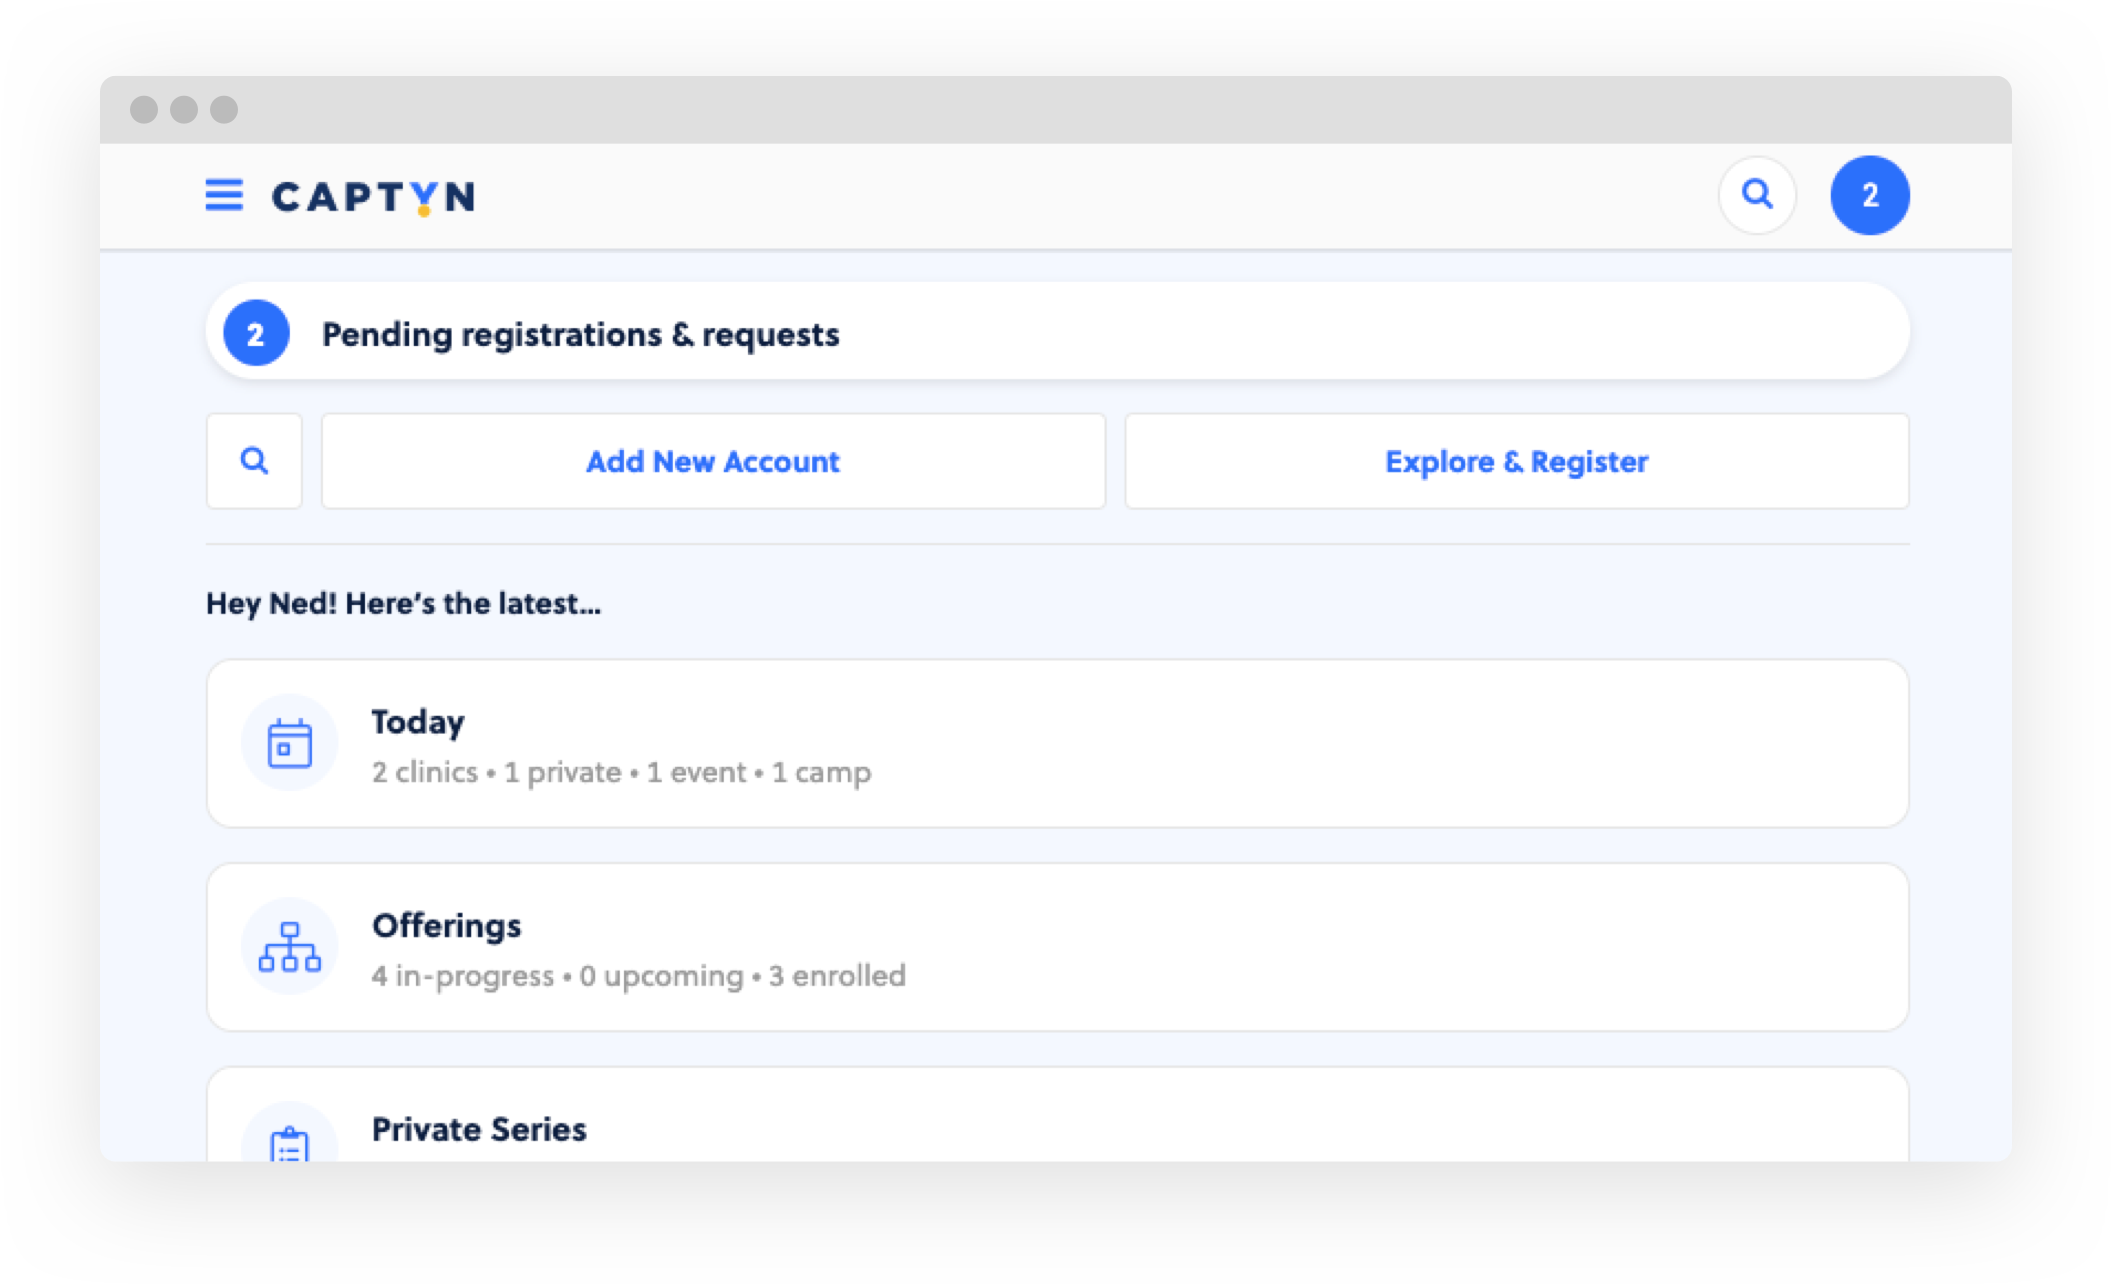Open the hamburger navigation menu
2112x1284 pixels.
coord(224,195)
